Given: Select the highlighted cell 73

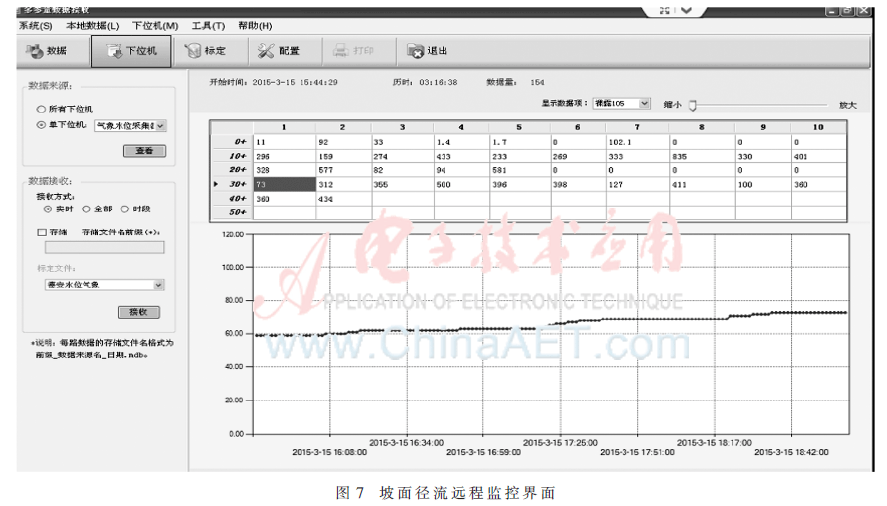Looking at the screenshot, I should point(285,185).
